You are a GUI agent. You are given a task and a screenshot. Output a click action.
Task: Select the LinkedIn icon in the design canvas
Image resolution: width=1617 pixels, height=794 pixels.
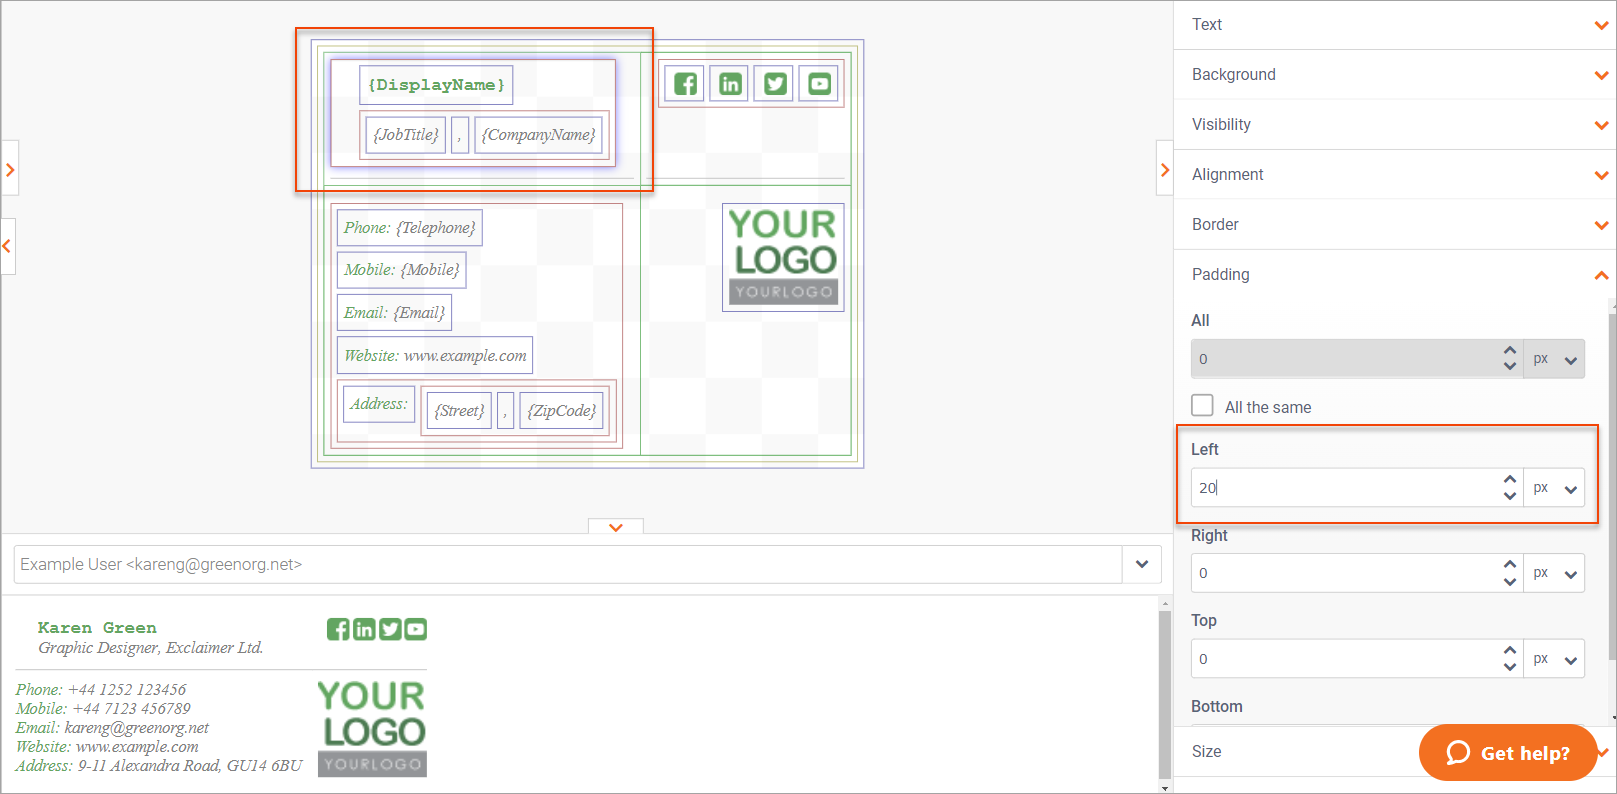click(x=730, y=84)
